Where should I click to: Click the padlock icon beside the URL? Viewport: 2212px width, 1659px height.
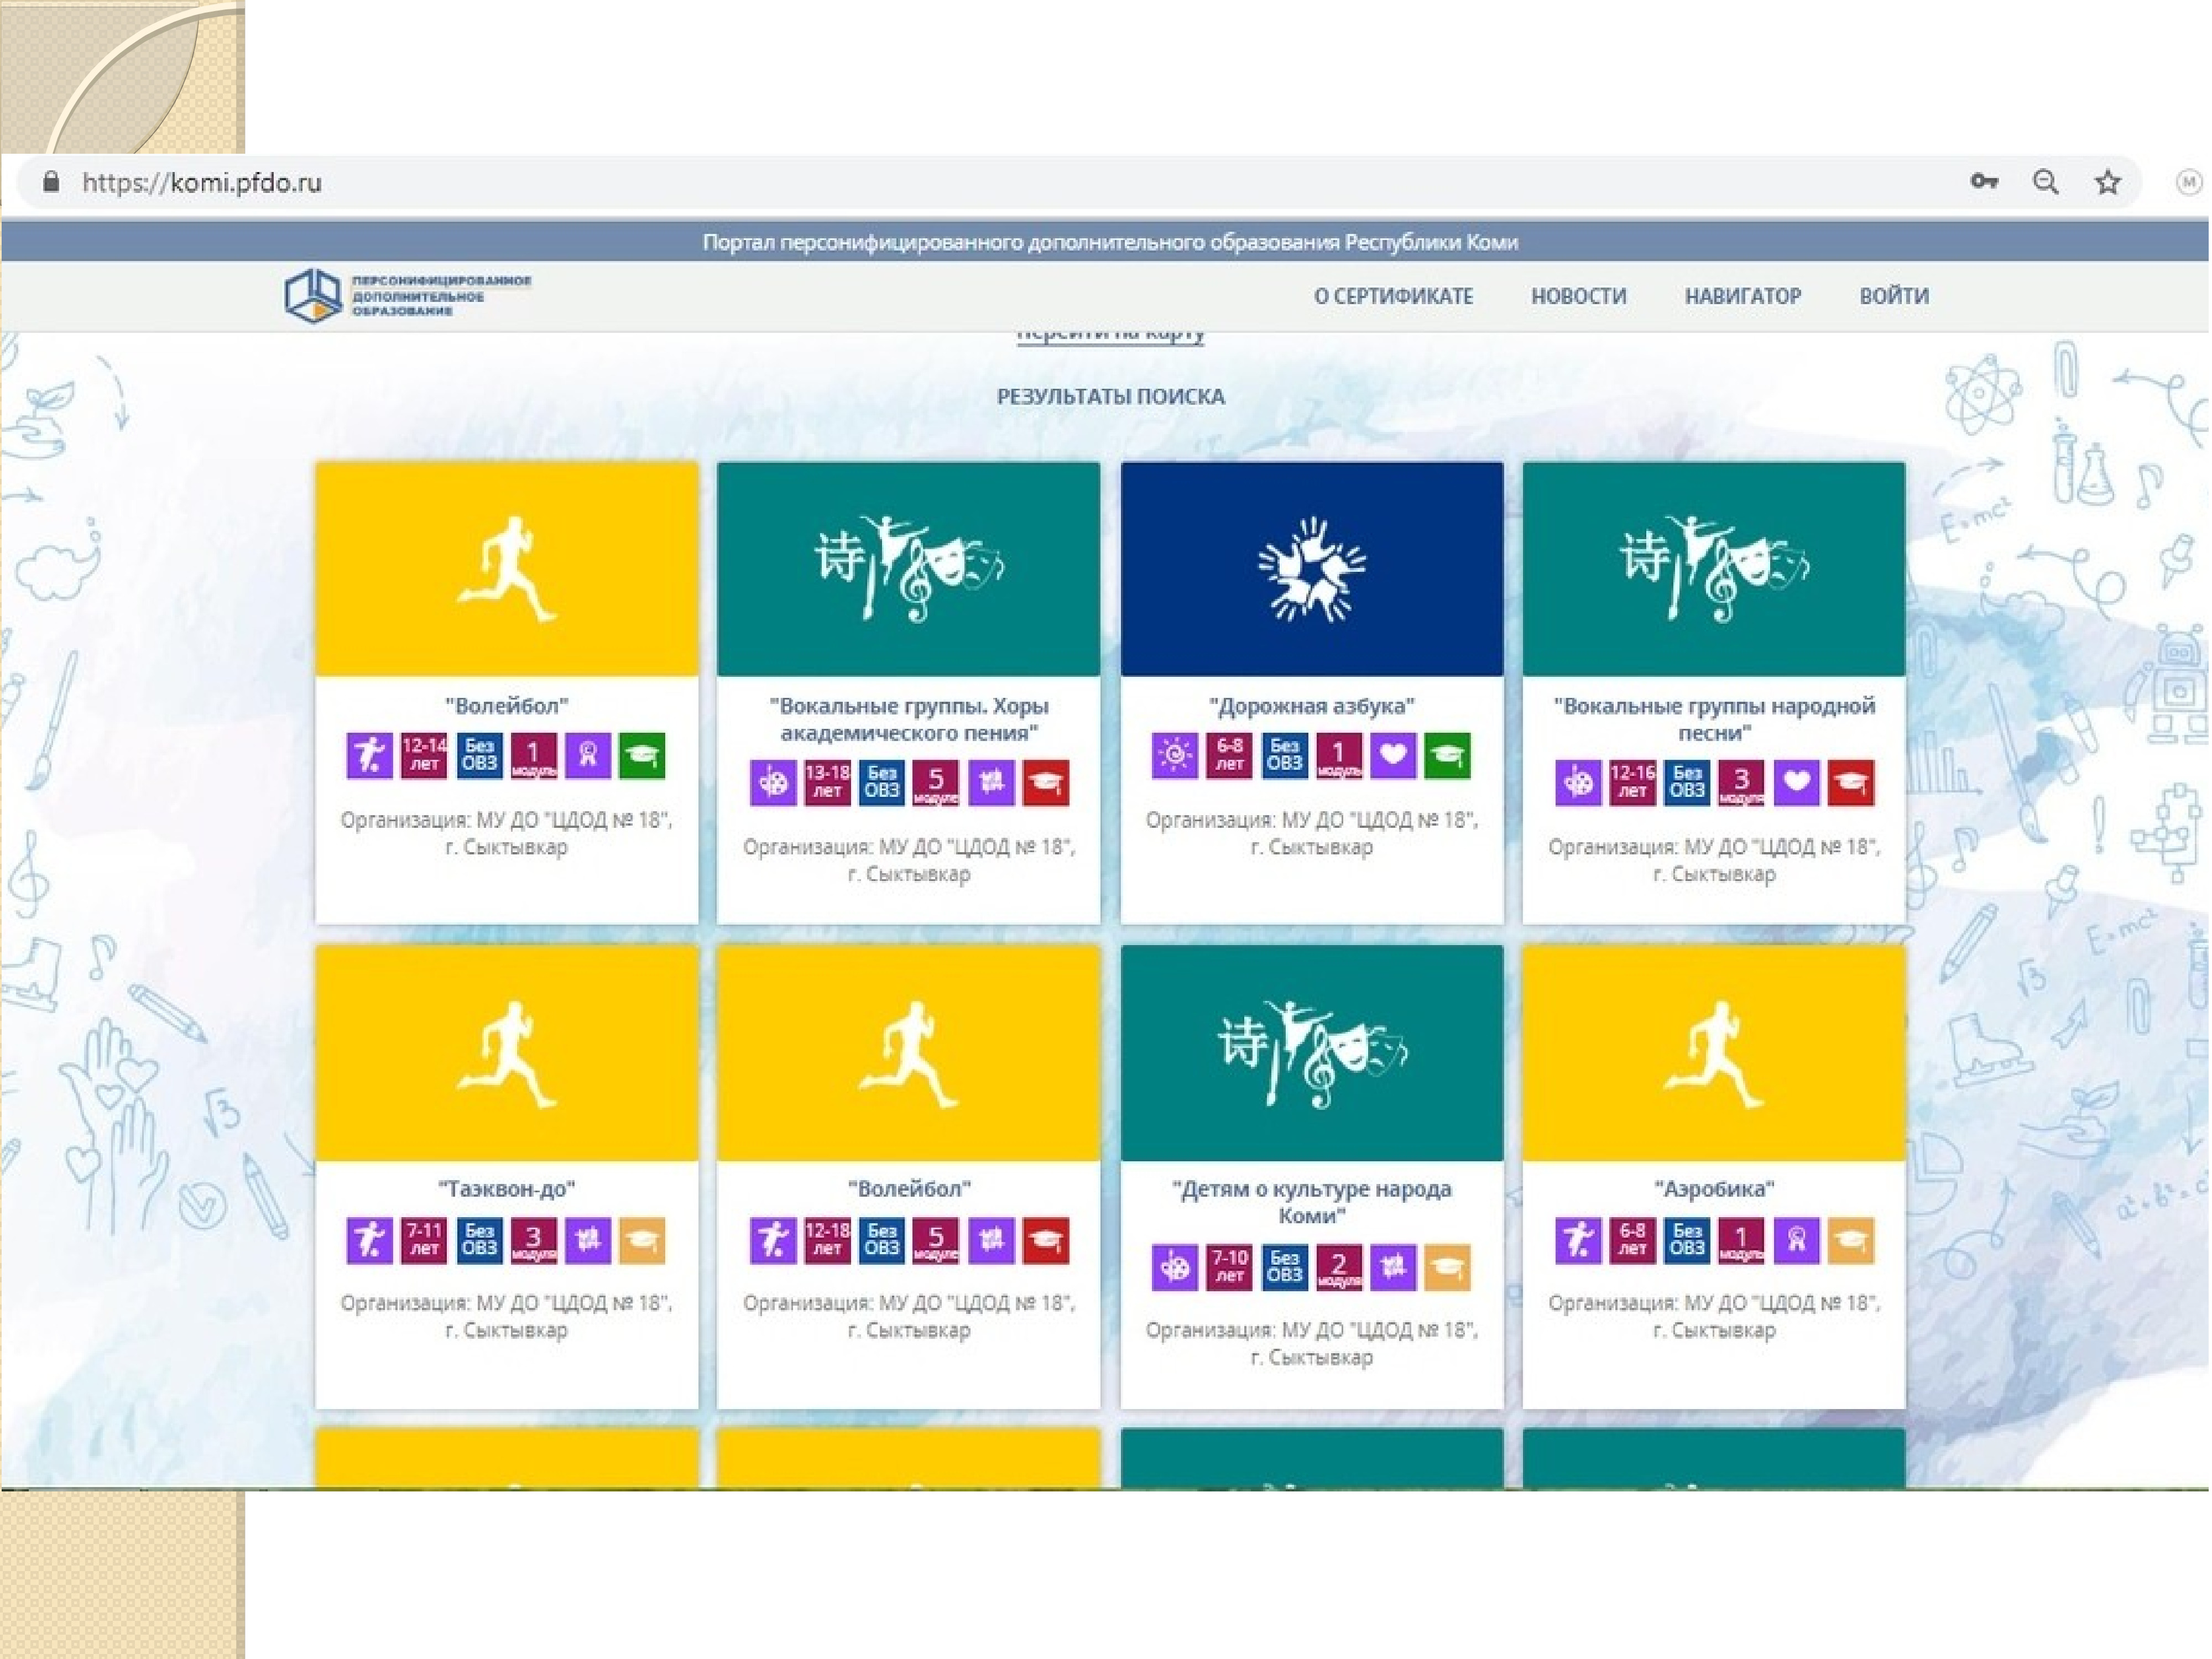51,182
